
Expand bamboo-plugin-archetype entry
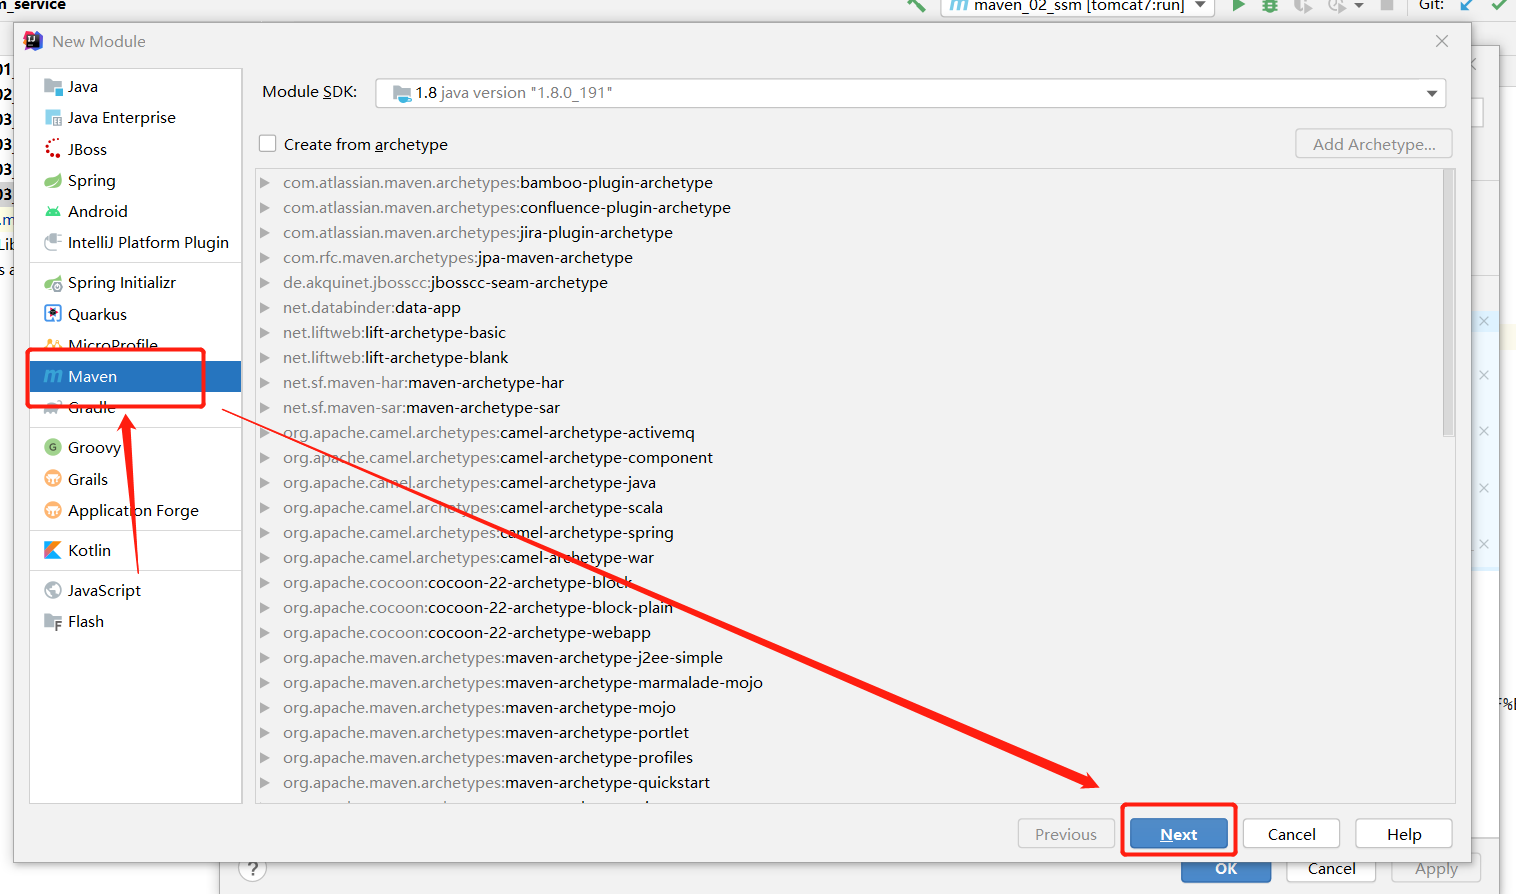[265, 183]
